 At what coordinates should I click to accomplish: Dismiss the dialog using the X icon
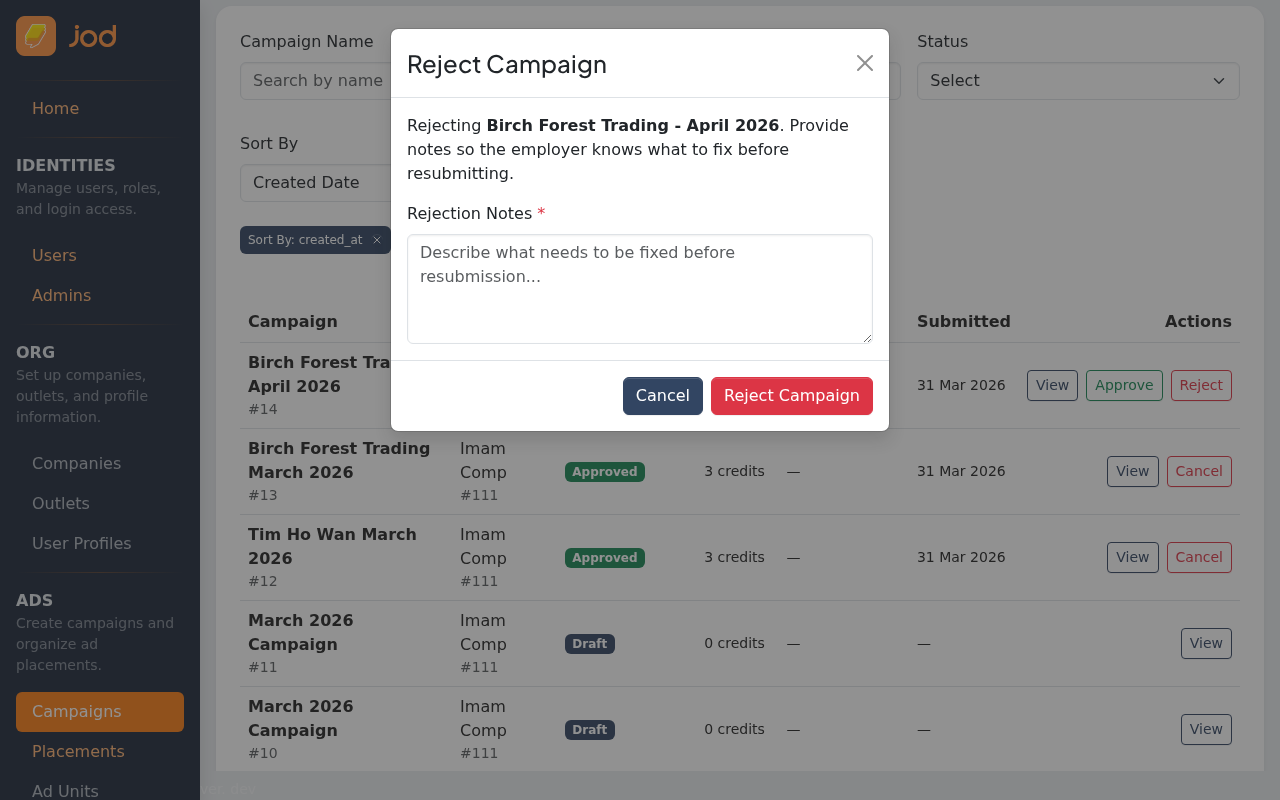point(864,63)
